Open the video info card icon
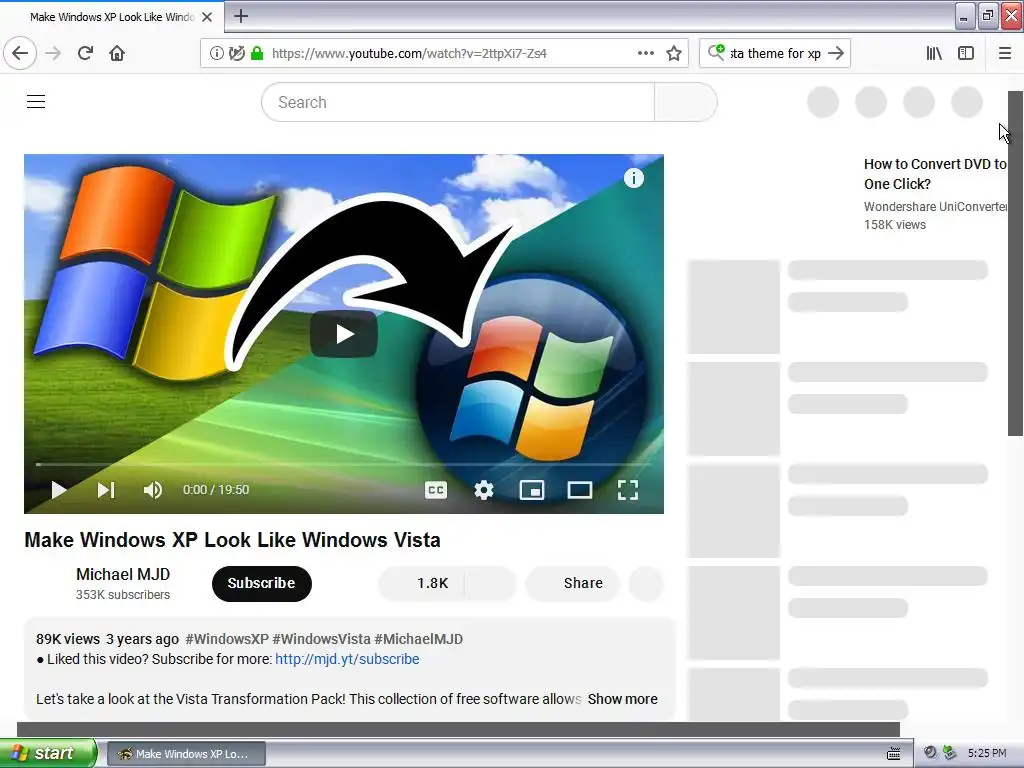The image size is (1024, 768). (633, 178)
